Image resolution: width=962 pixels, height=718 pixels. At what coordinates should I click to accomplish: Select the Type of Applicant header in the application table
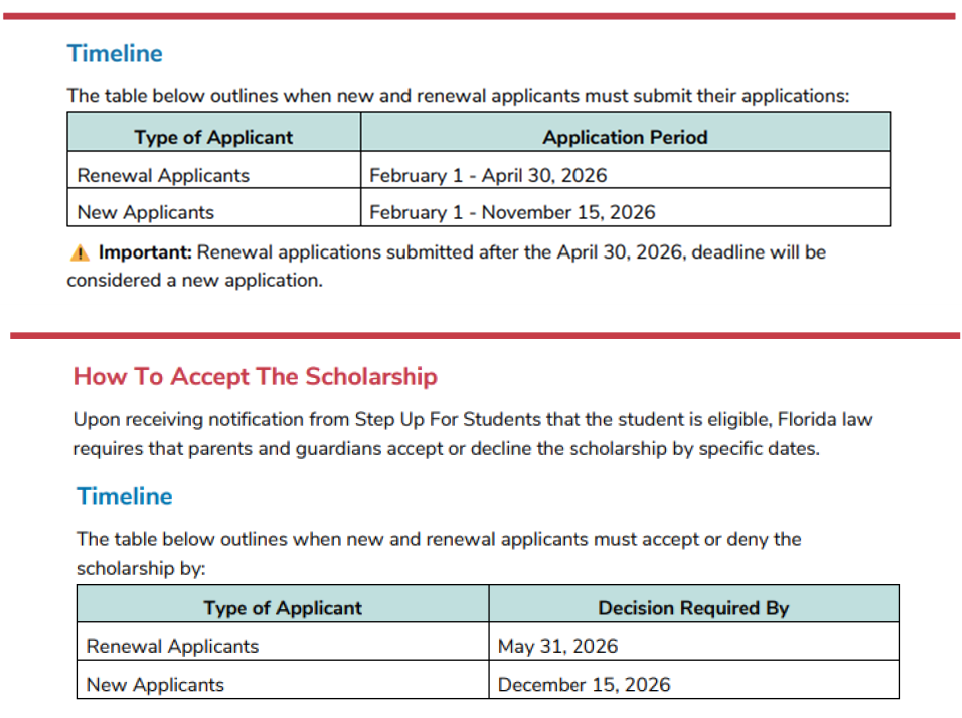click(x=214, y=138)
